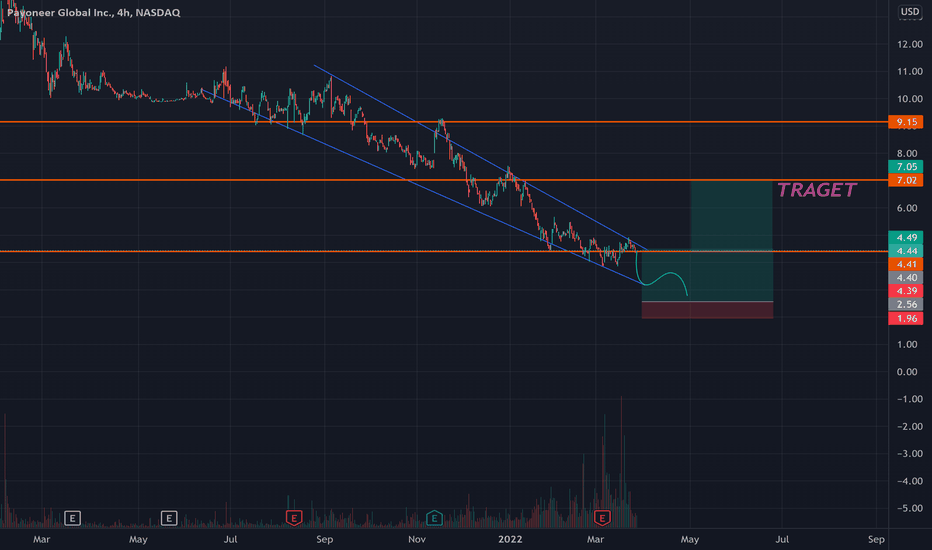Click the −5.00 price axis value
Screen dimensions: 932x550
[x=910, y=508]
